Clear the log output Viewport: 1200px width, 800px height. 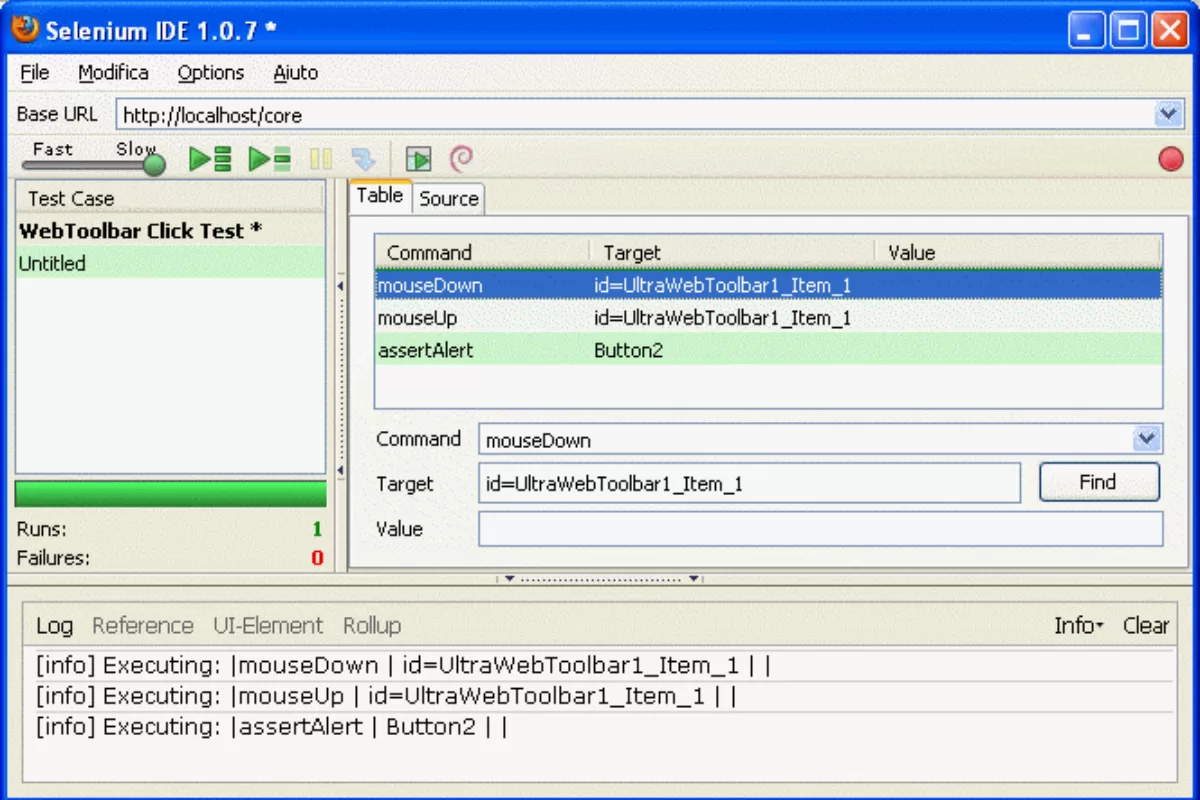coord(1145,626)
